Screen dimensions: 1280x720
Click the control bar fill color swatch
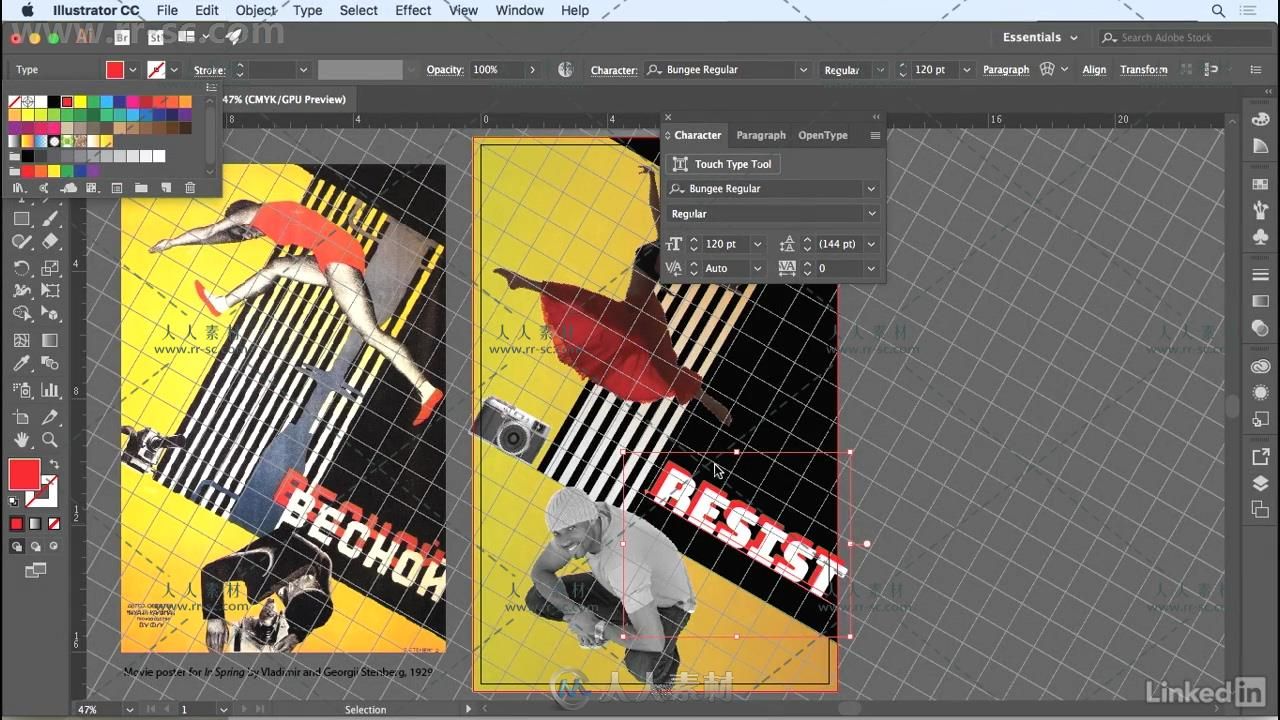(x=115, y=70)
